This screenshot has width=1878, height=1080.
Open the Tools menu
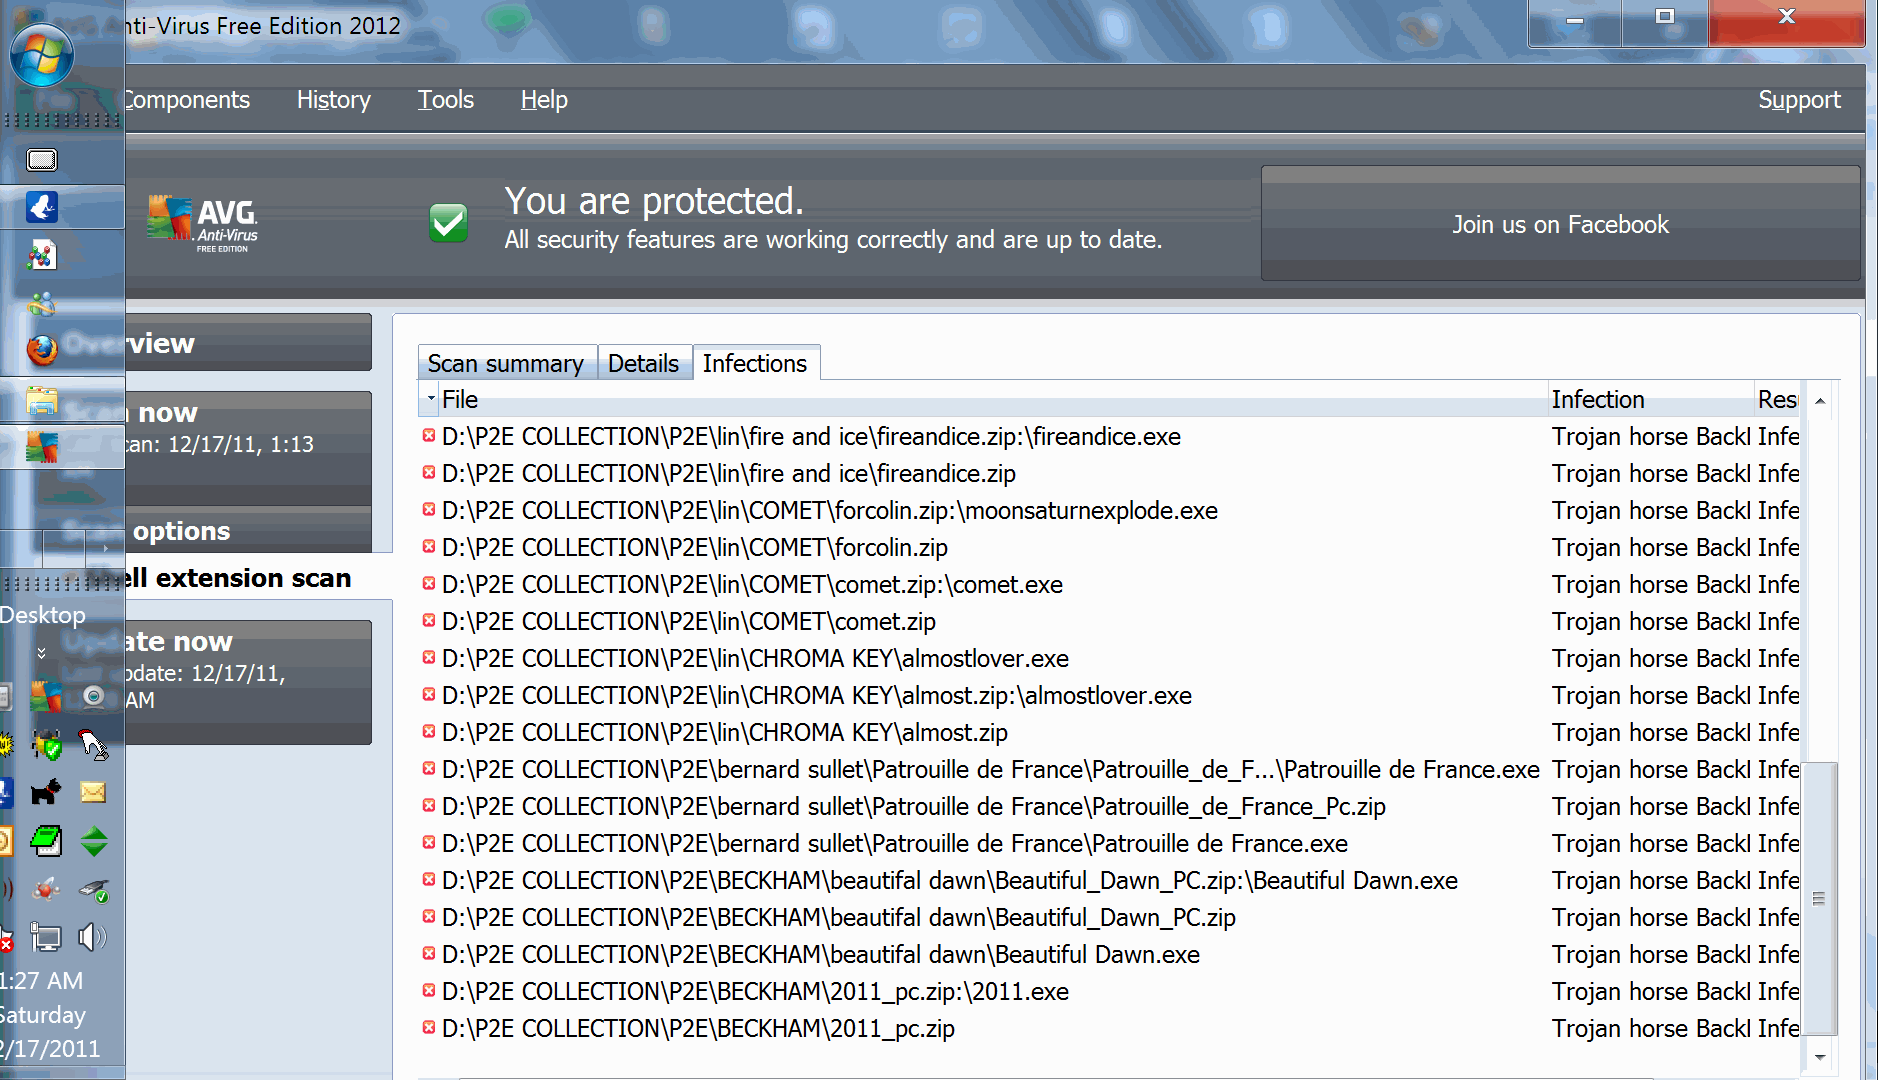pyautogui.click(x=445, y=100)
